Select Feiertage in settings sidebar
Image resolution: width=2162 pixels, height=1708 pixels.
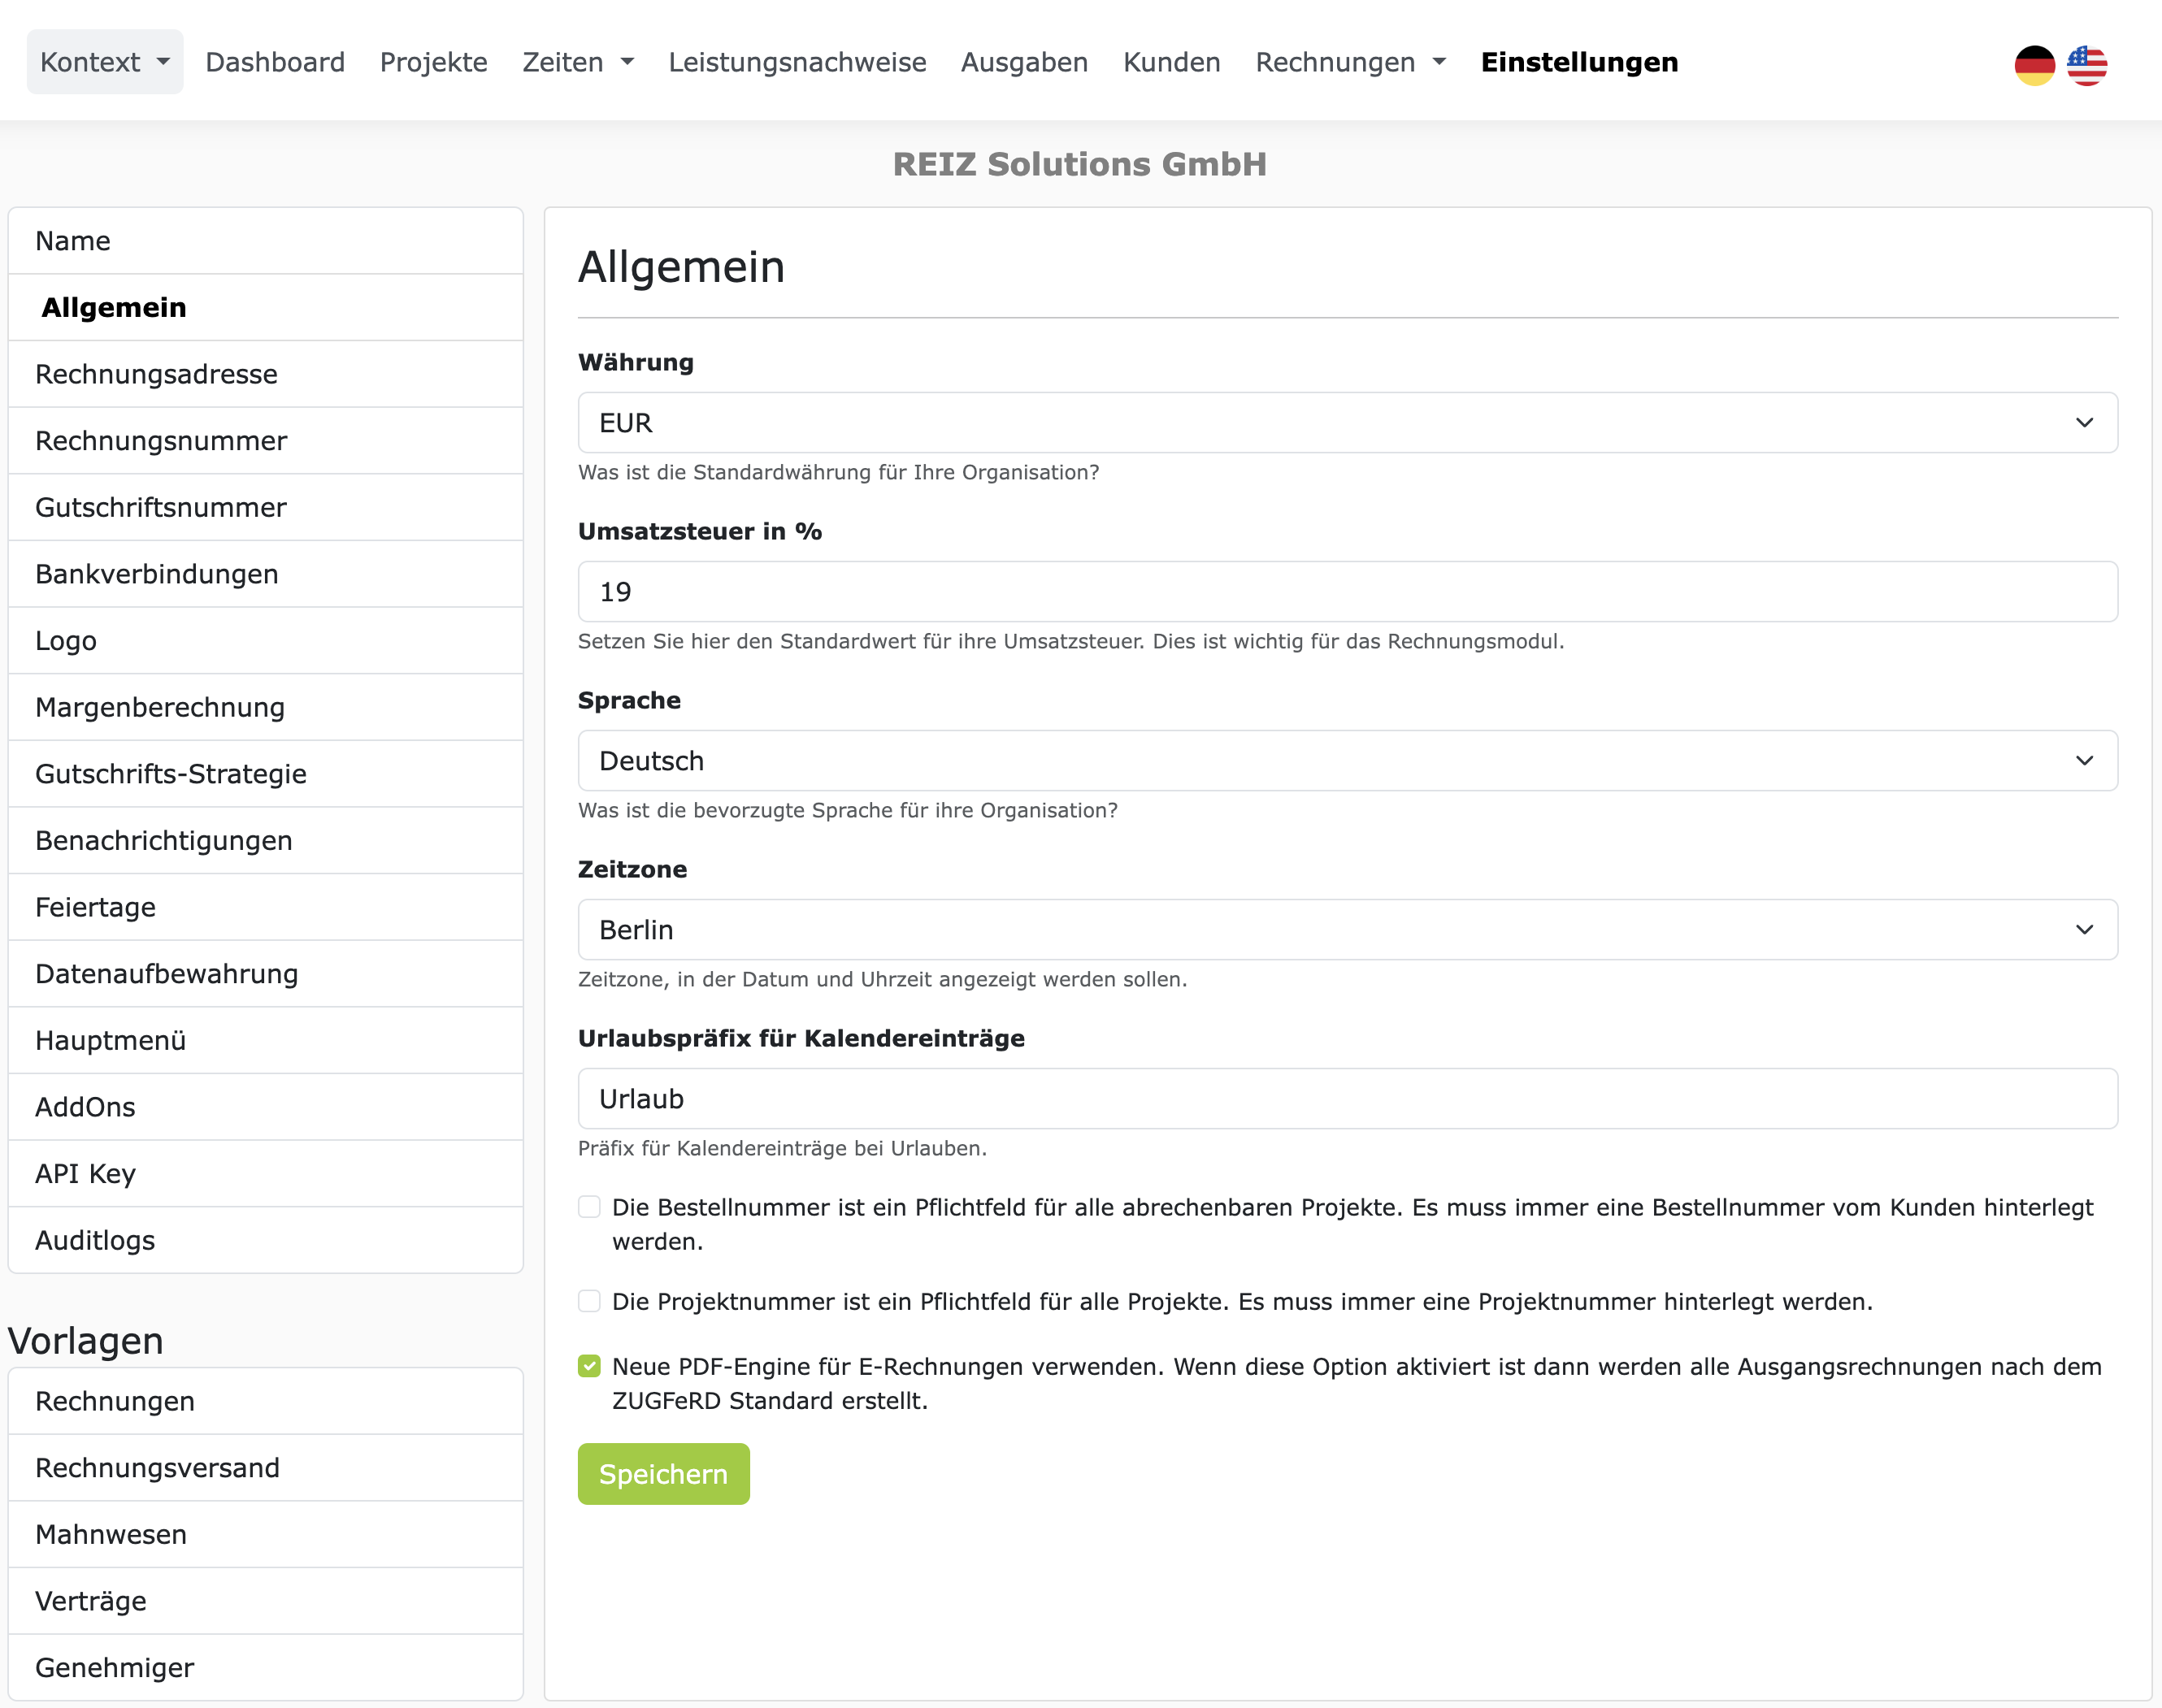click(x=96, y=907)
